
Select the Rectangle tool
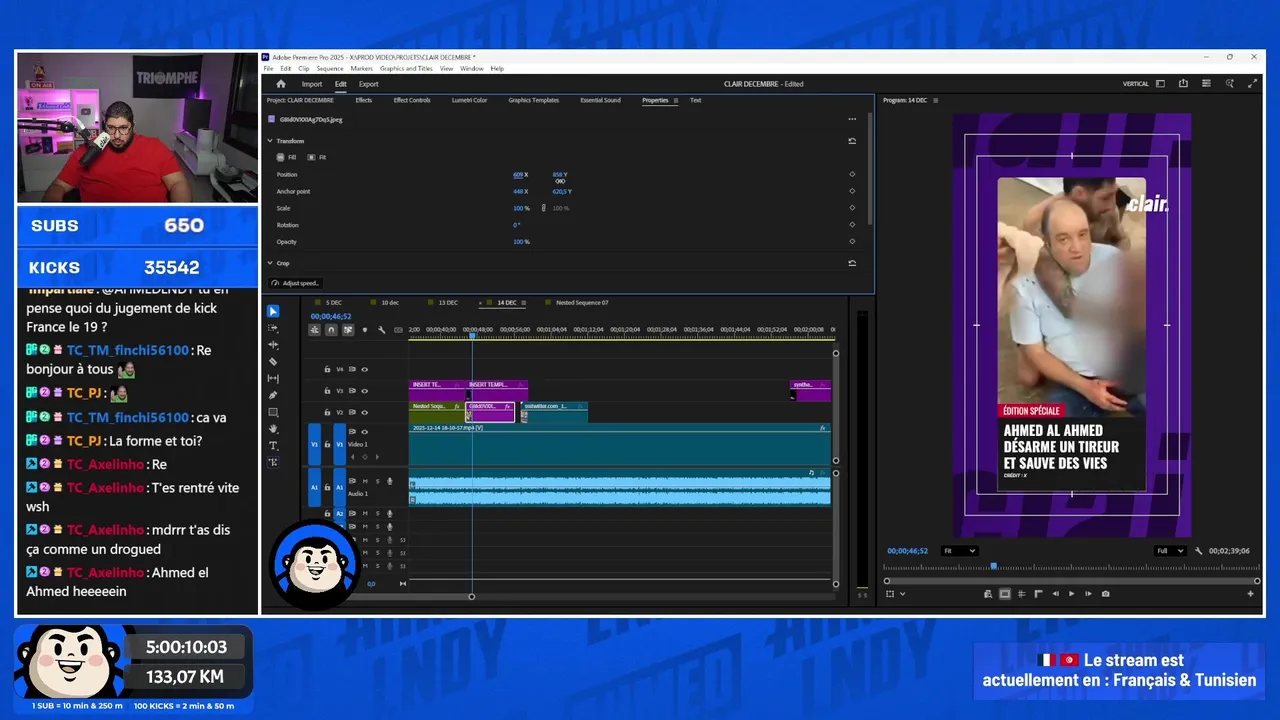click(x=273, y=412)
